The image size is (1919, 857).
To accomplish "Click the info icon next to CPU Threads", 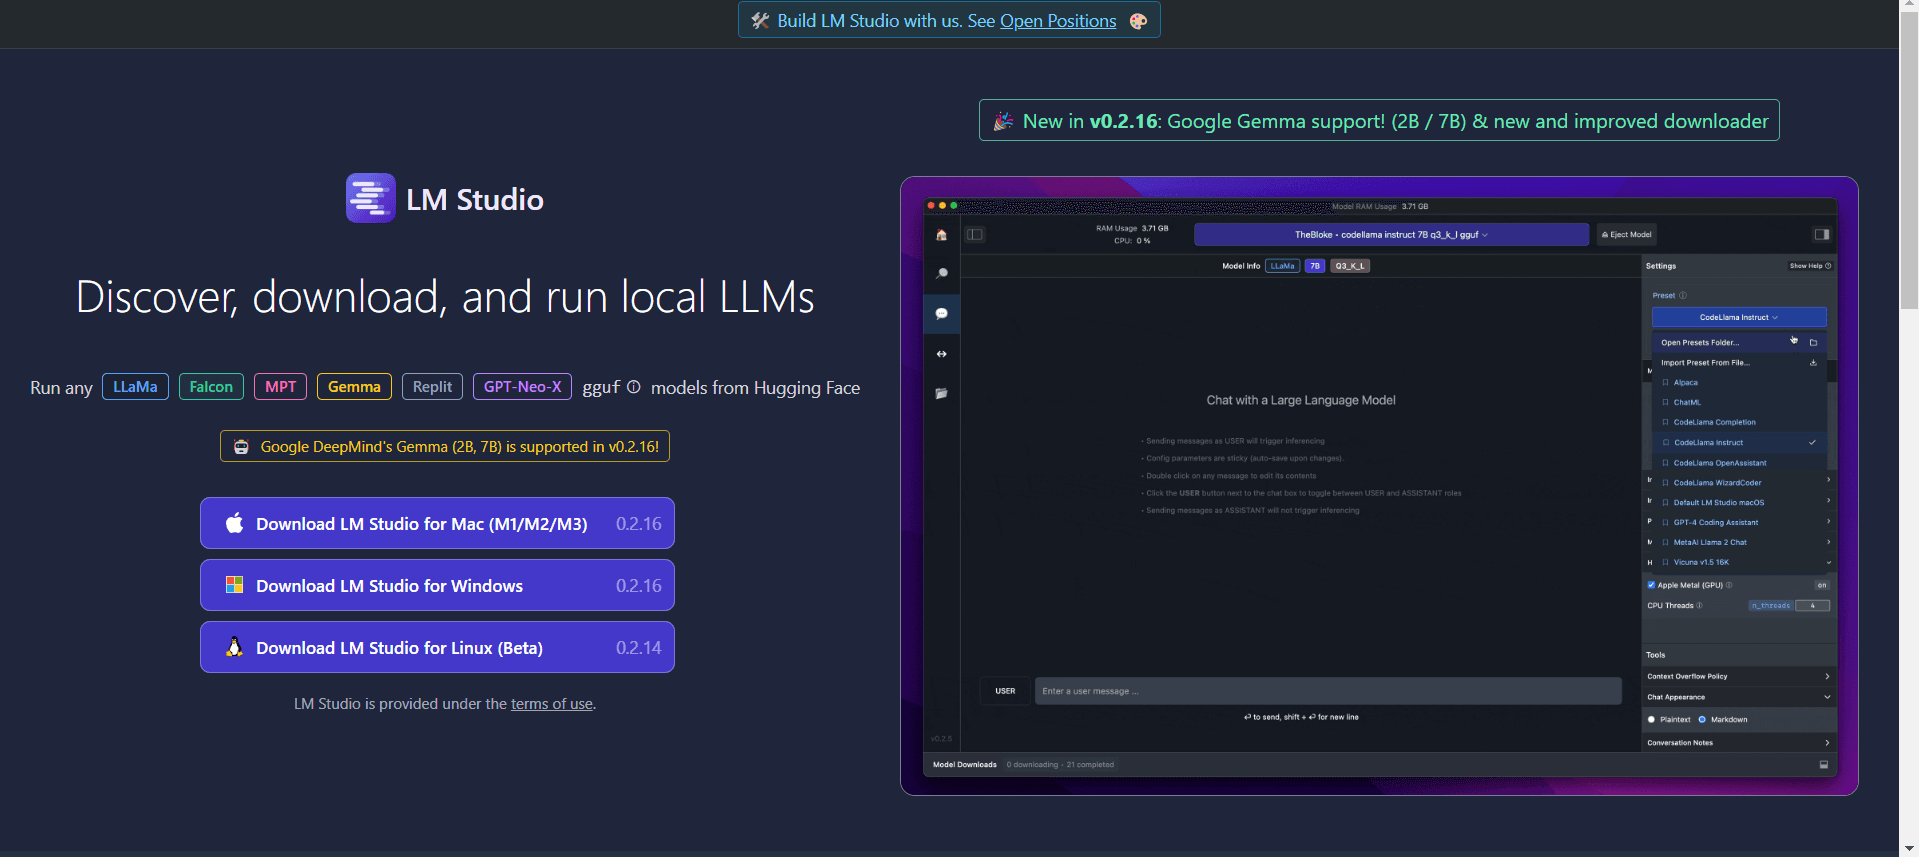I will [x=1699, y=605].
